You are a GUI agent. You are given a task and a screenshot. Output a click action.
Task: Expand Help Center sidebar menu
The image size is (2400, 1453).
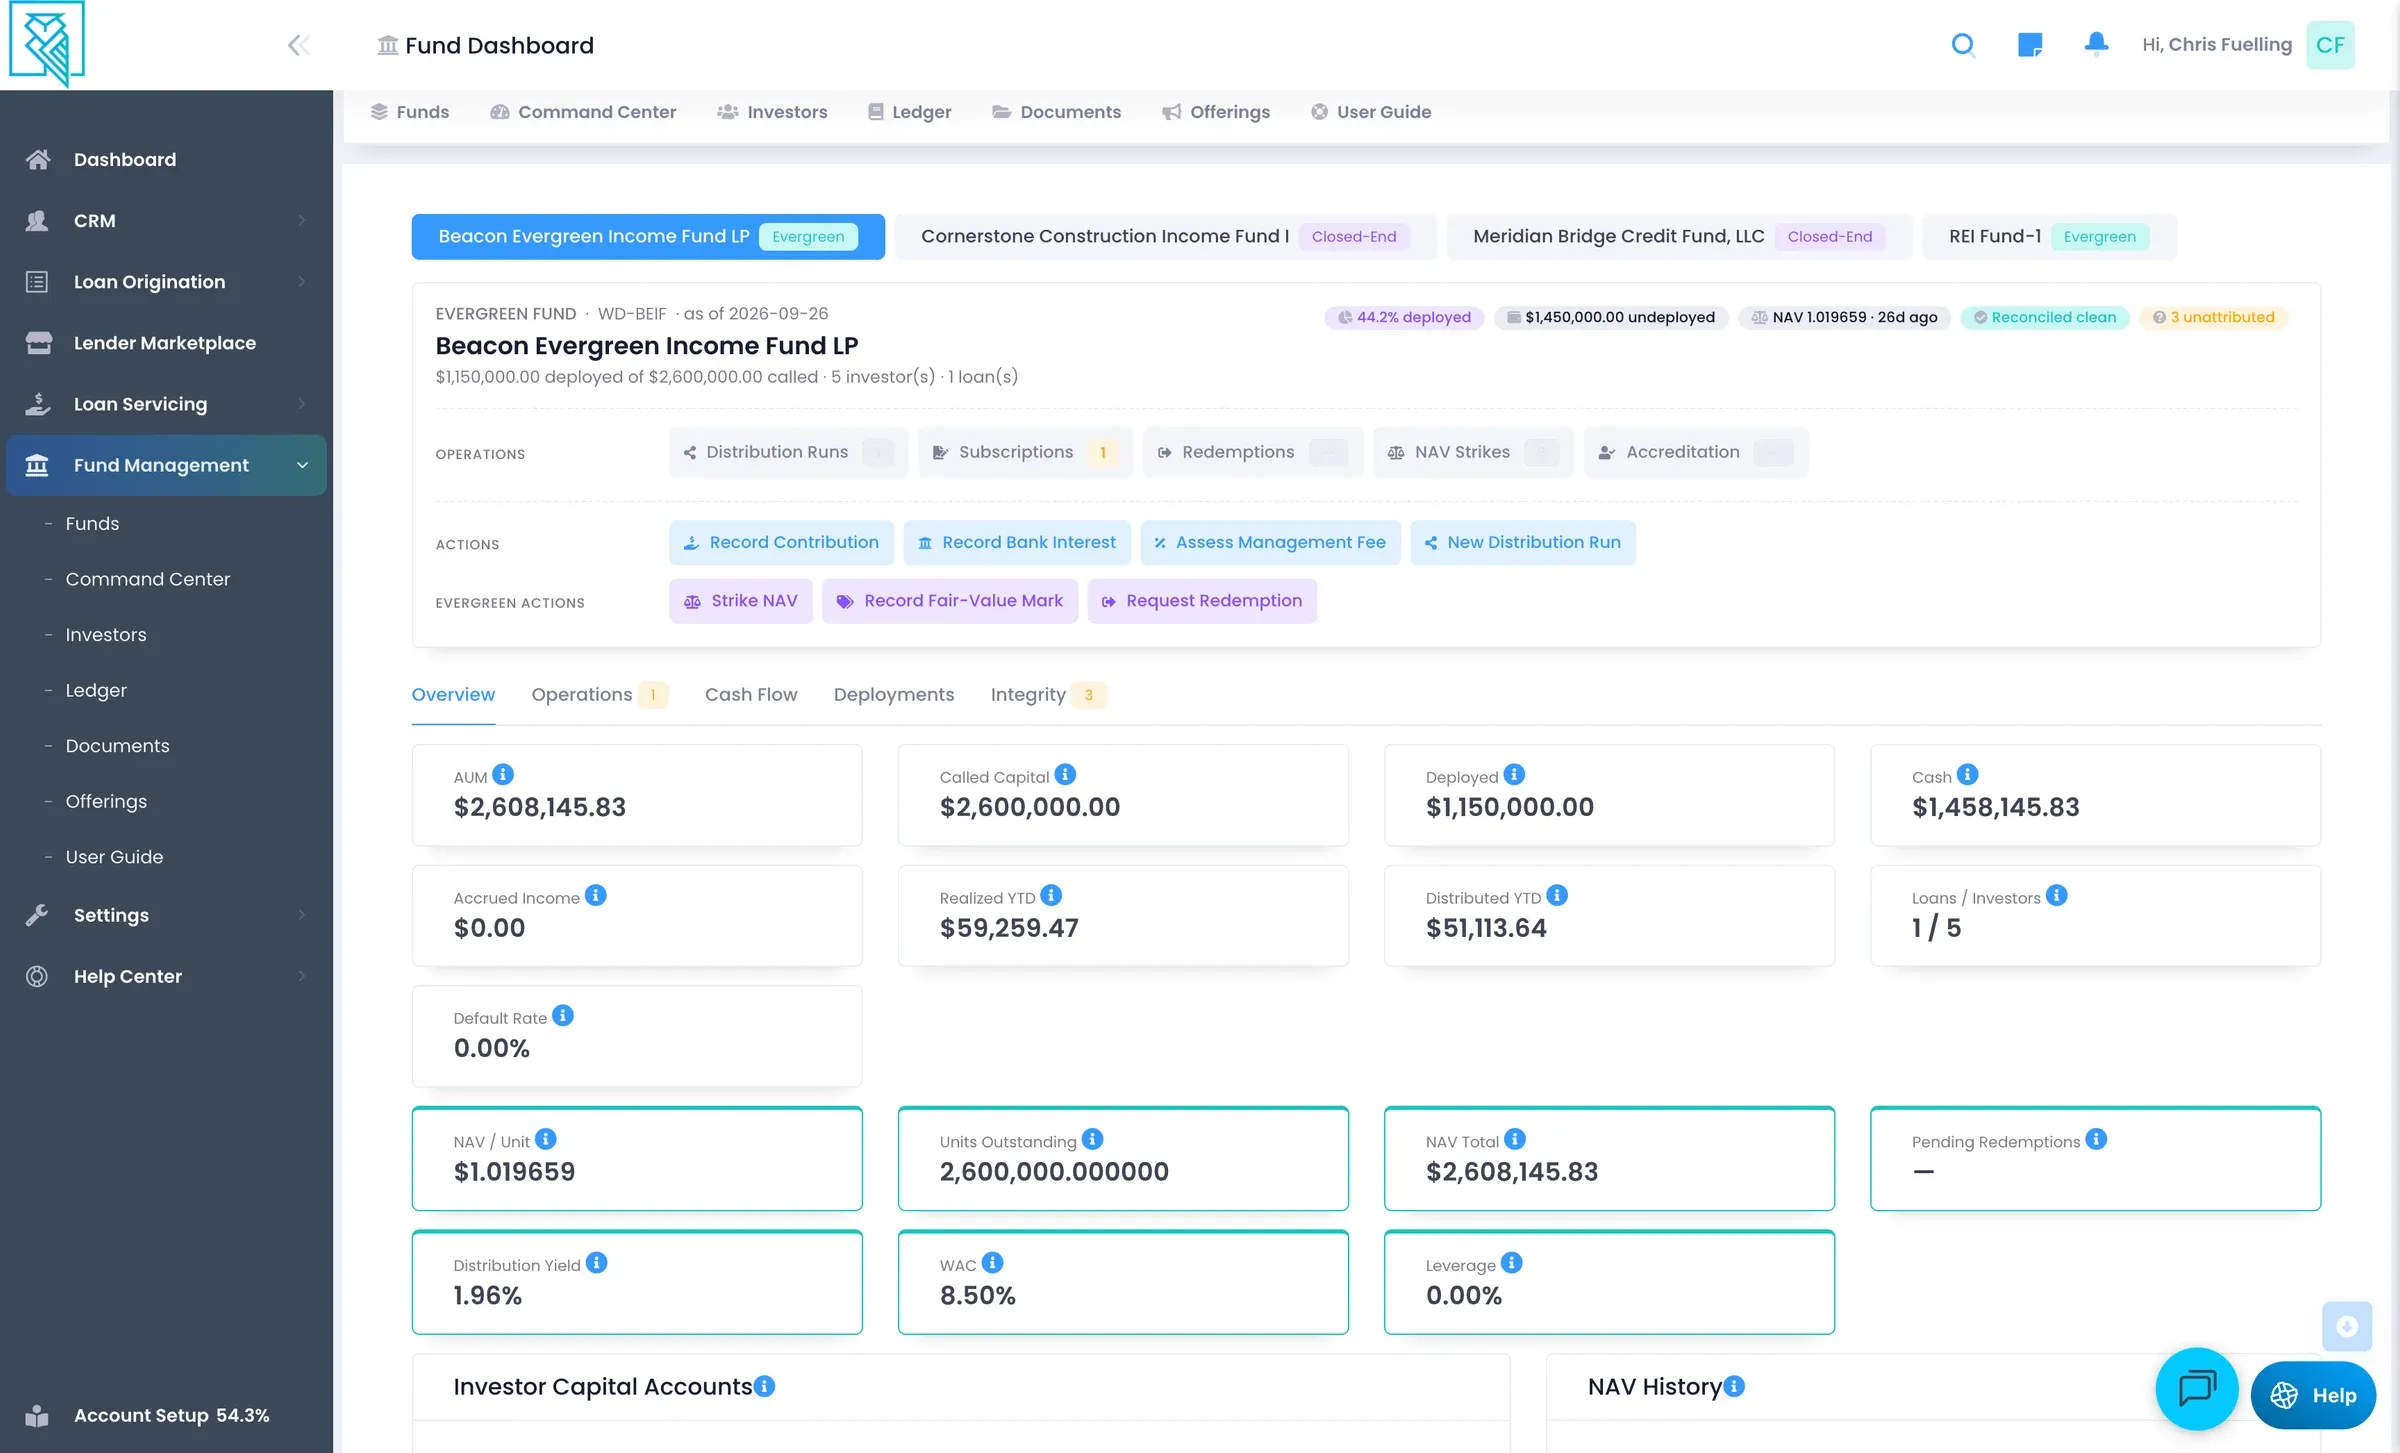pyautogui.click(x=166, y=976)
